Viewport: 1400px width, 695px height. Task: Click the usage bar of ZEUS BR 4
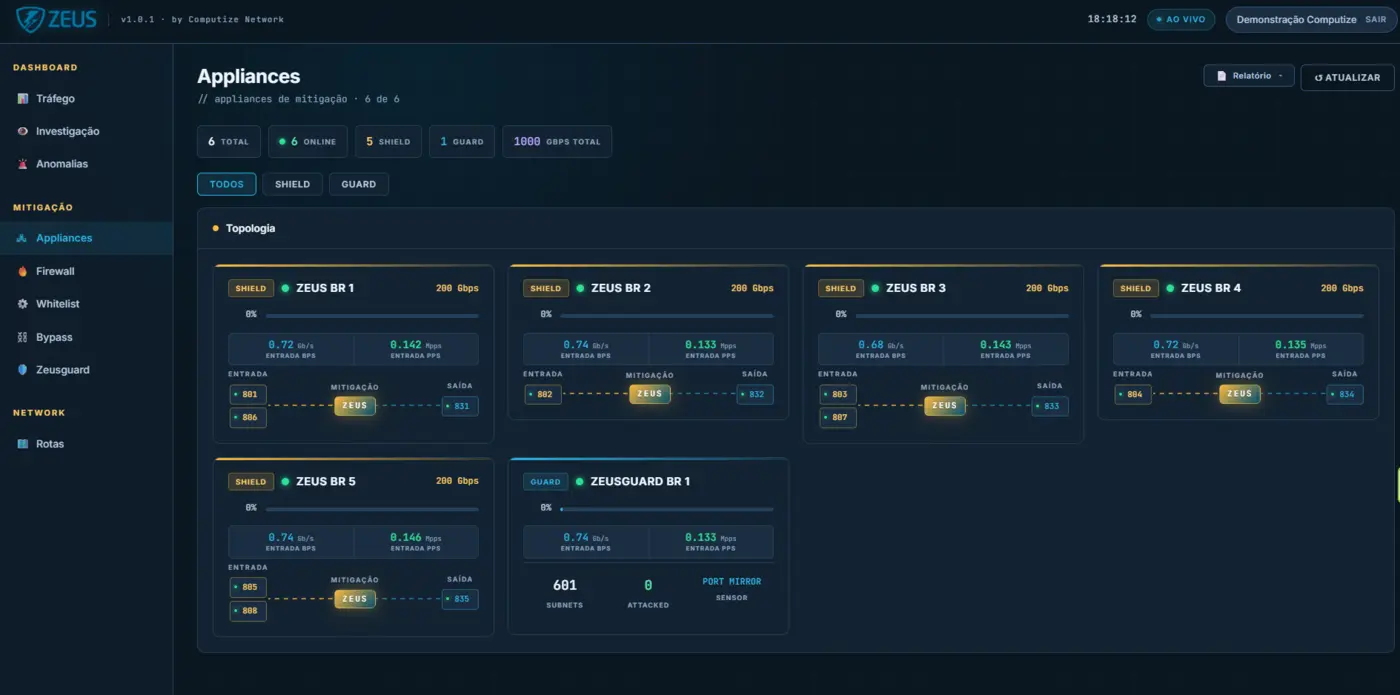click(1257, 316)
